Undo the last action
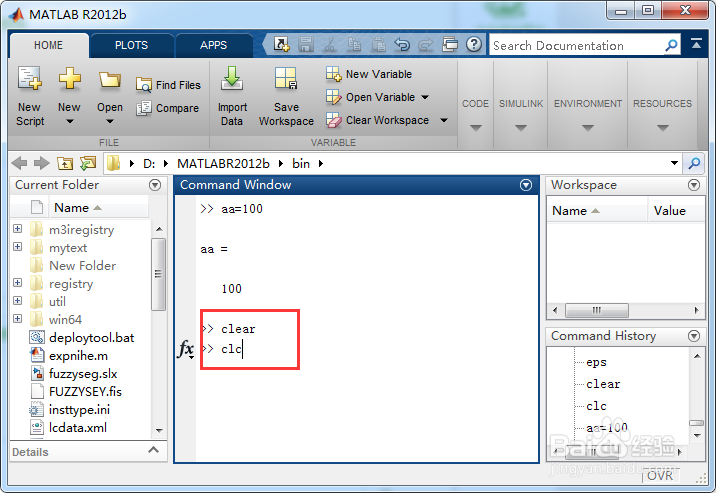This screenshot has width=716, height=493. click(x=402, y=45)
